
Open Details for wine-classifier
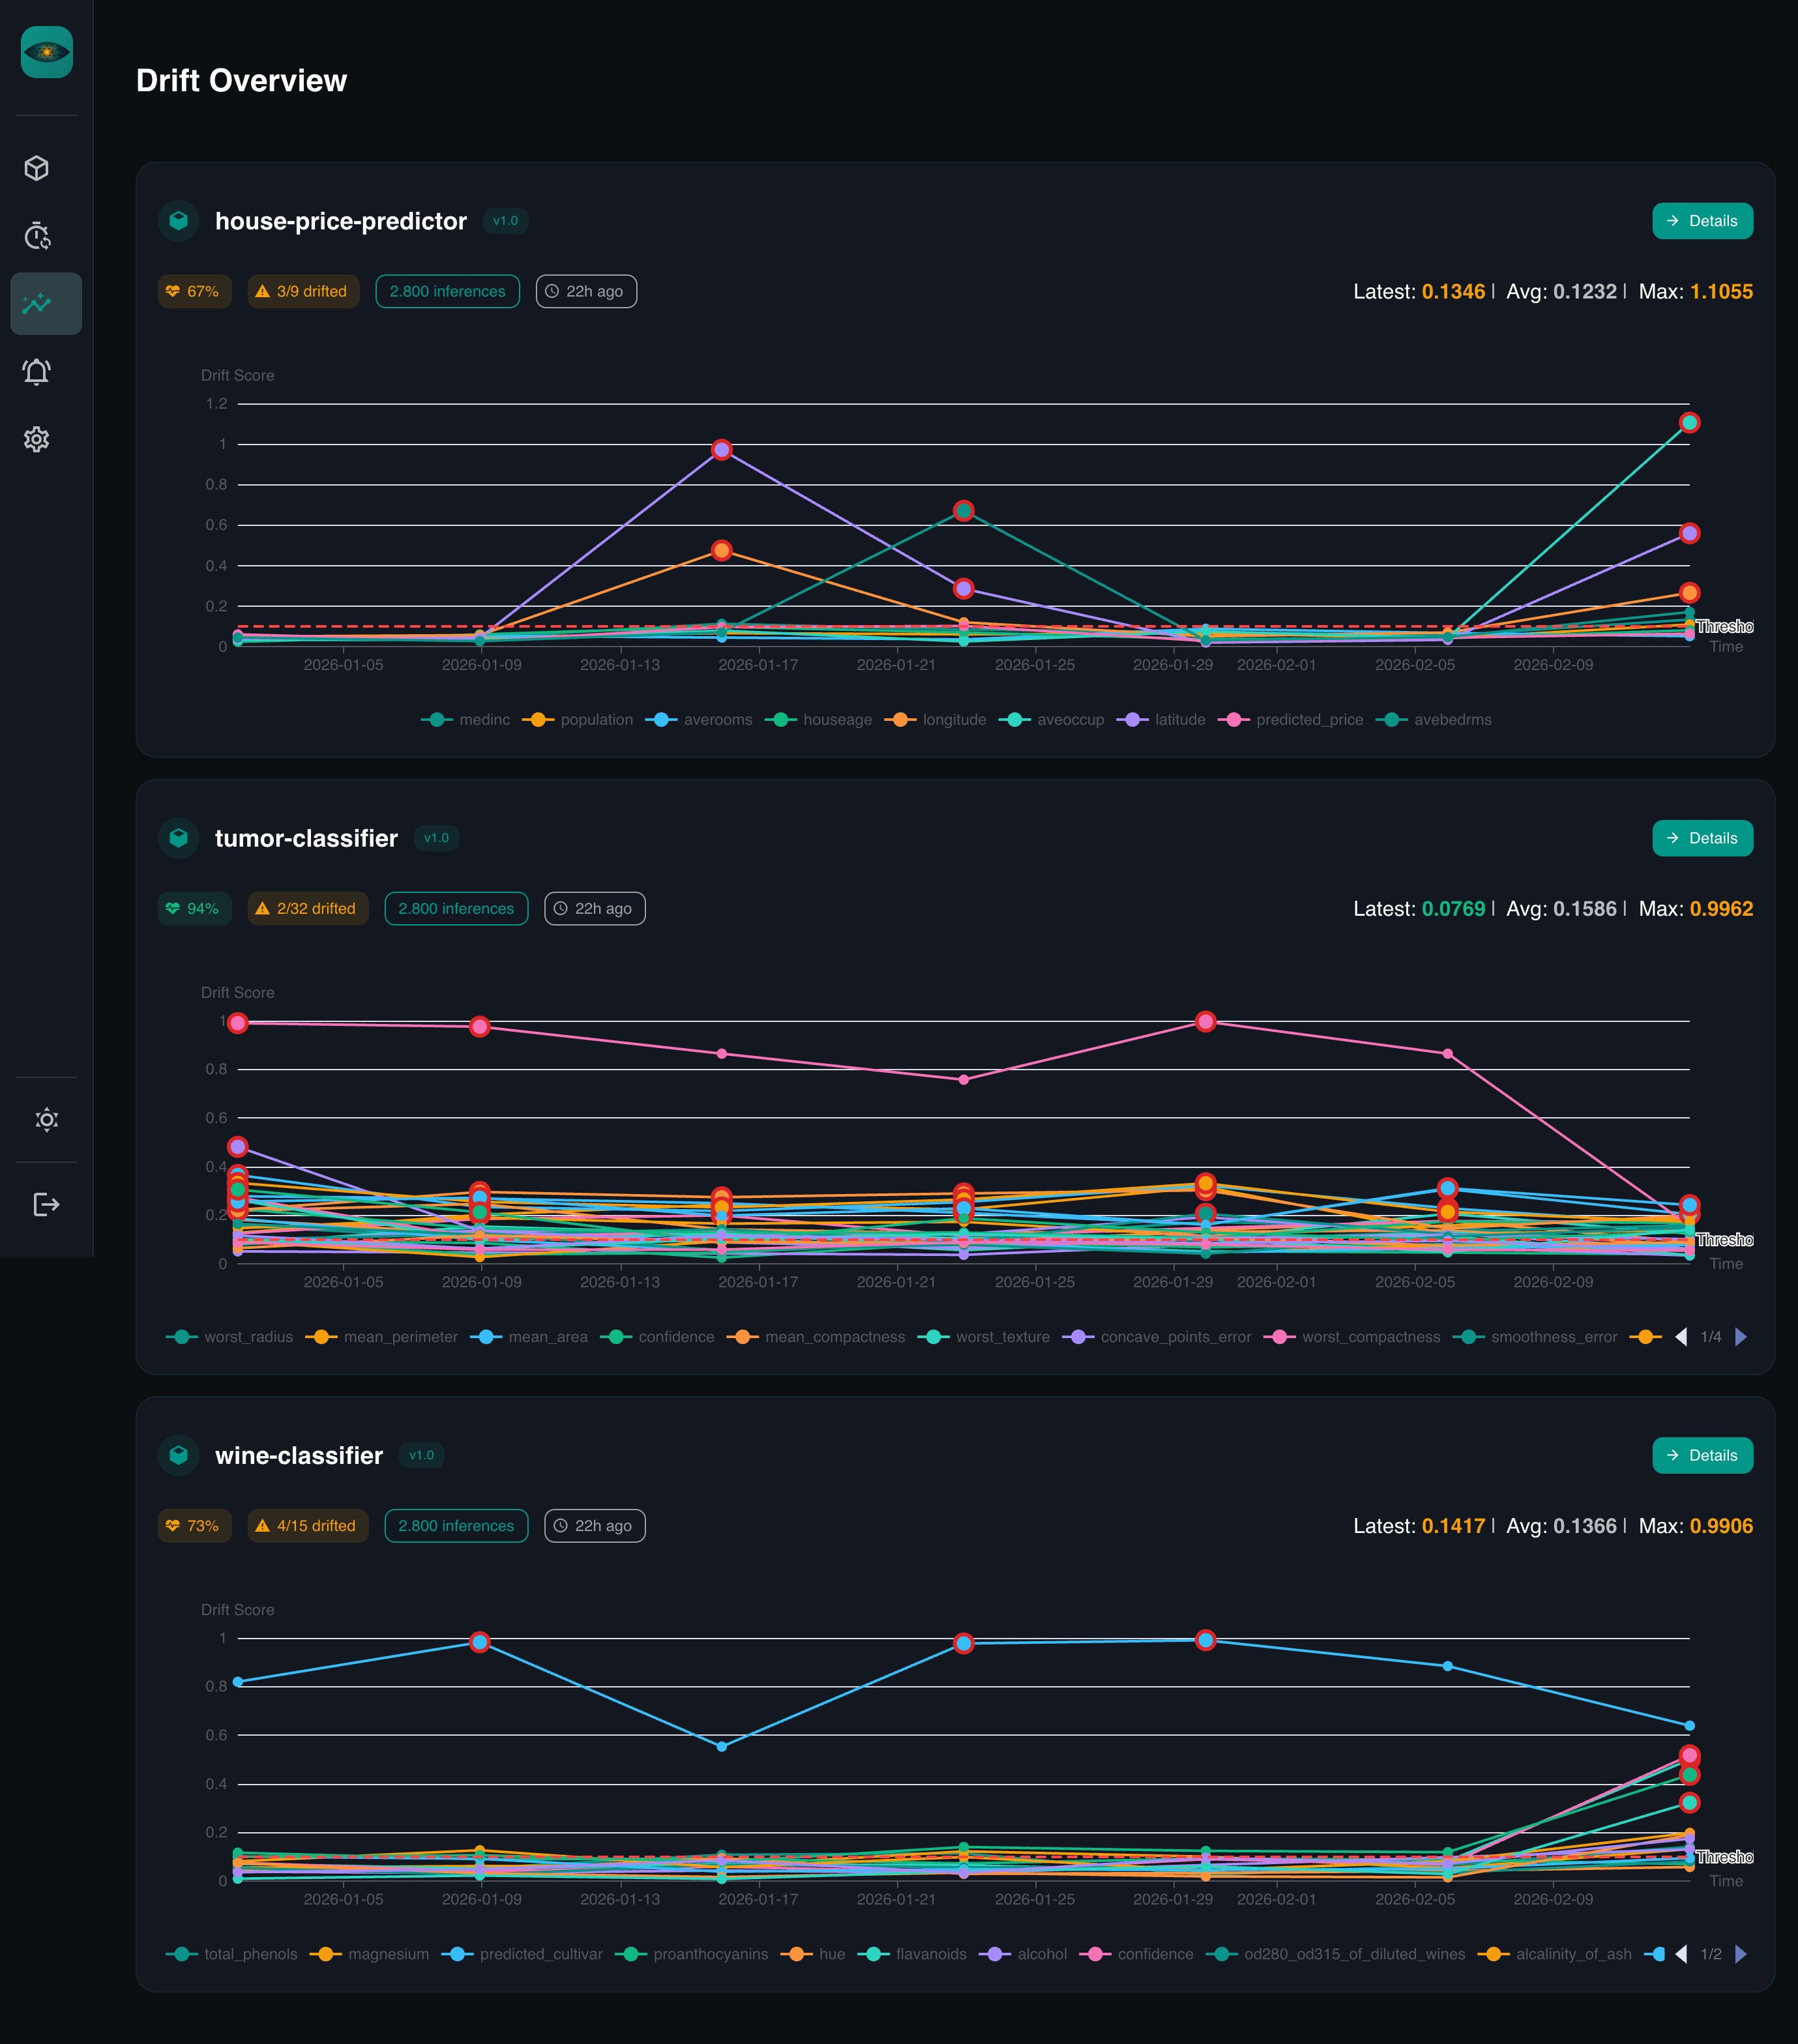pos(1702,1455)
